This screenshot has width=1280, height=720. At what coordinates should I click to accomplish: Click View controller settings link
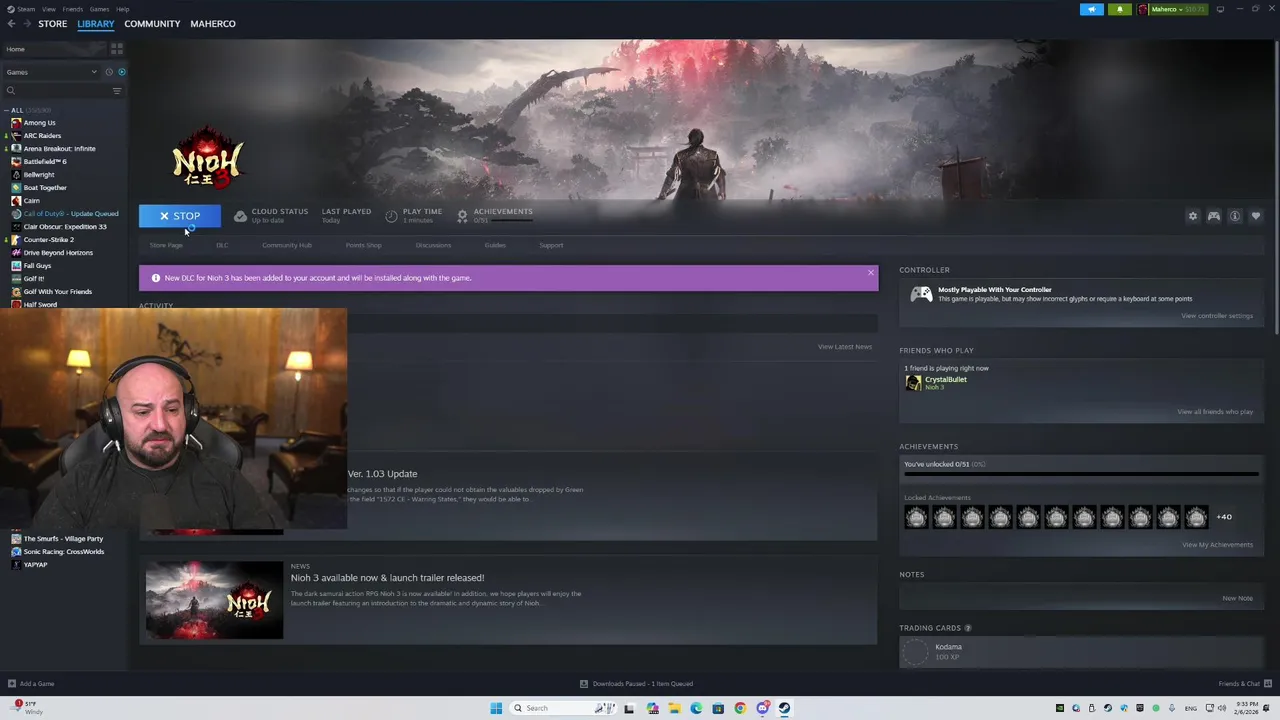click(x=1217, y=316)
